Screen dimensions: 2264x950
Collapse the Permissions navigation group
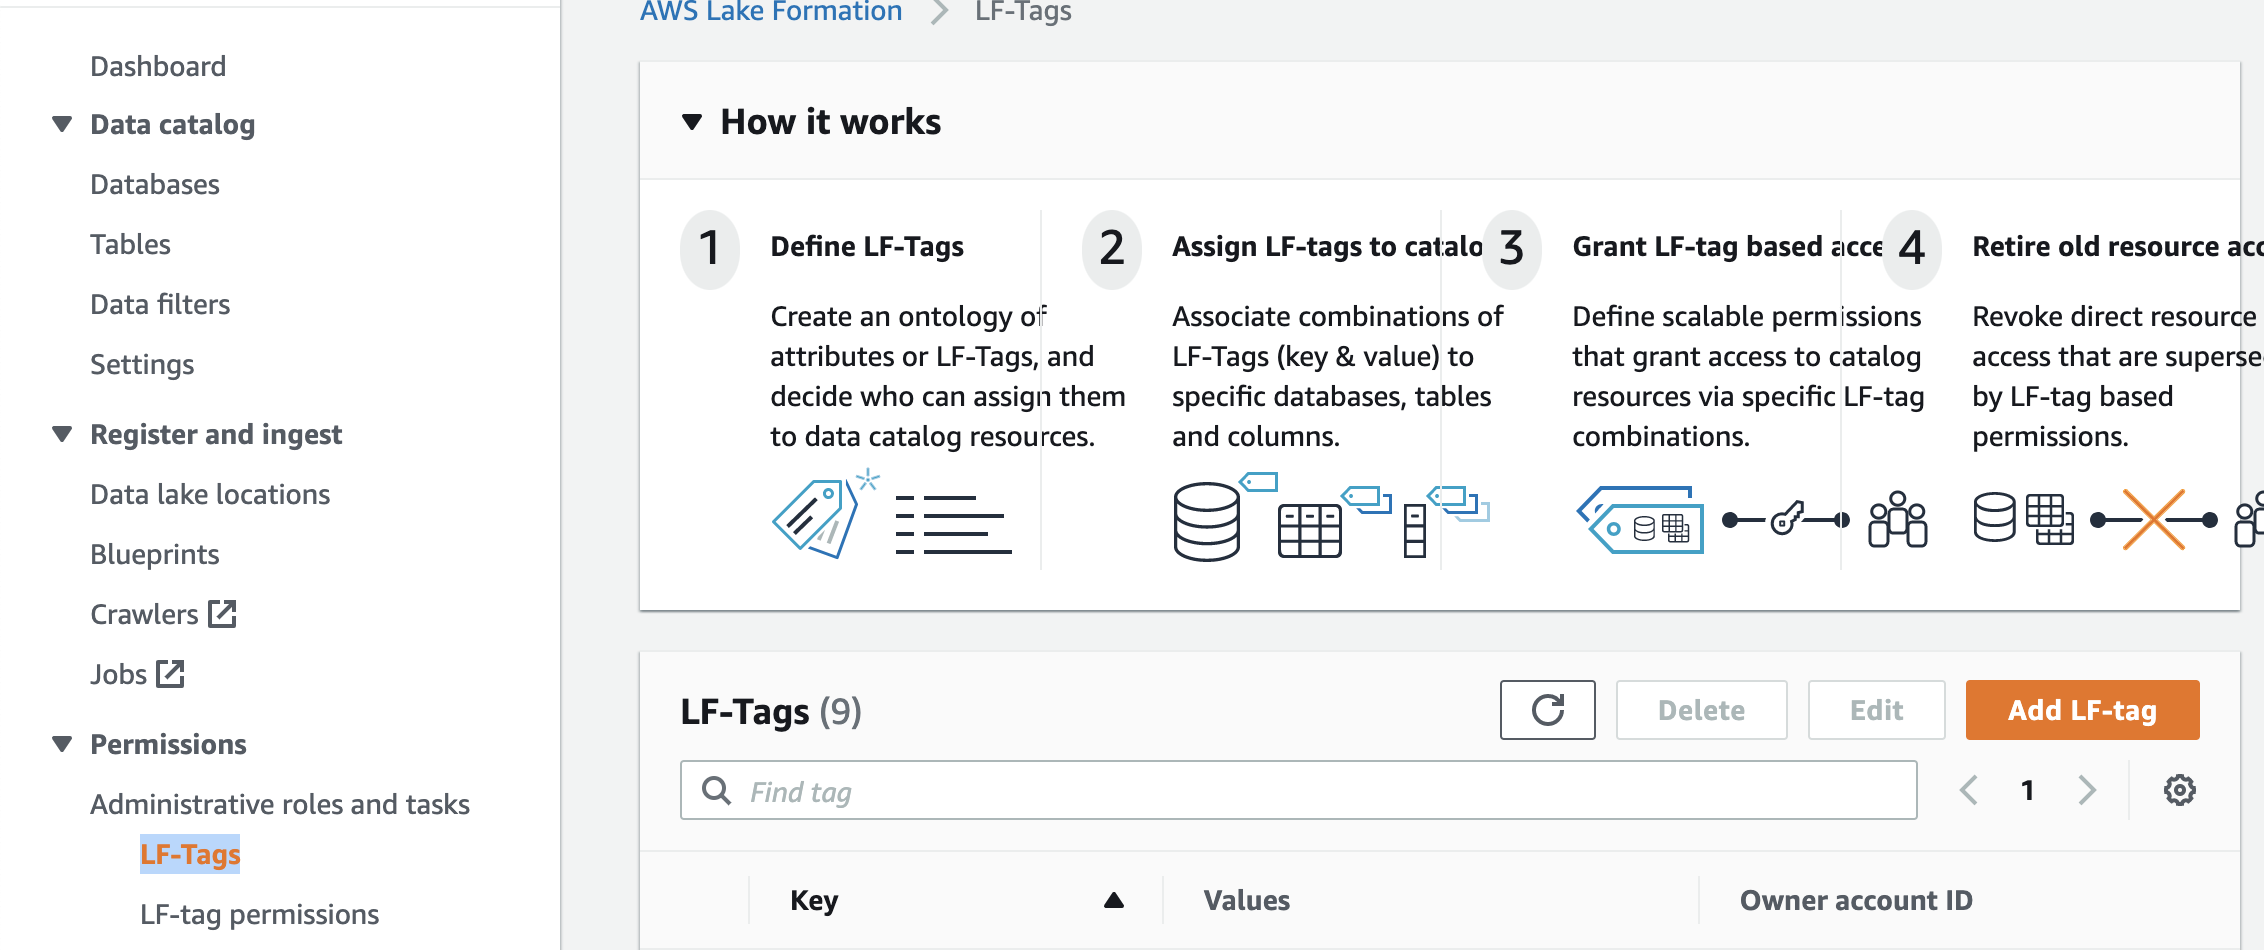pyautogui.click(x=62, y=744)
